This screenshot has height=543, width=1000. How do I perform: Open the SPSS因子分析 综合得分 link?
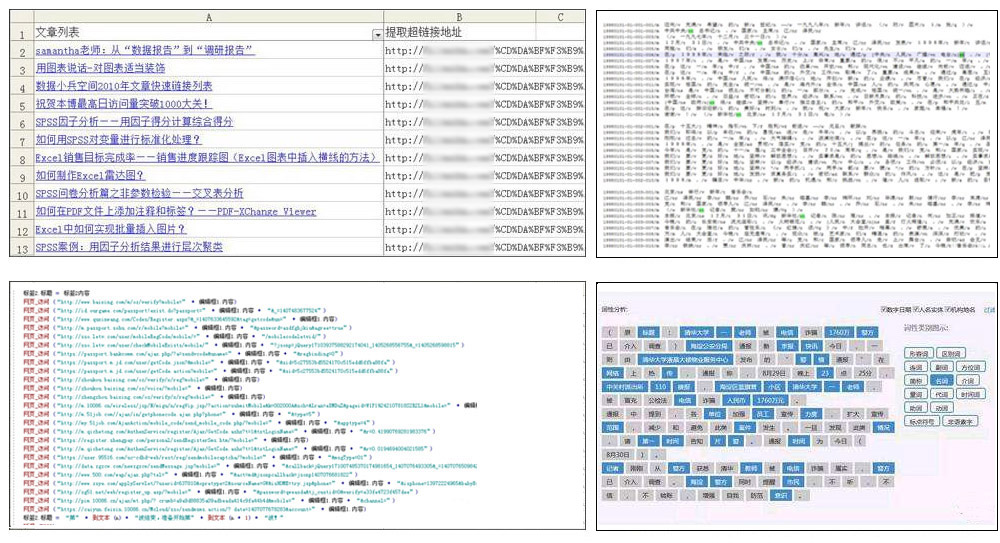coord(134,121)
